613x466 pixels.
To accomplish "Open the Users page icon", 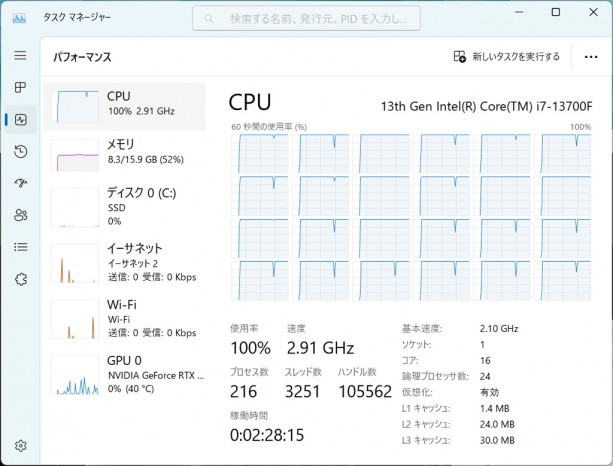I will point(20,215).
